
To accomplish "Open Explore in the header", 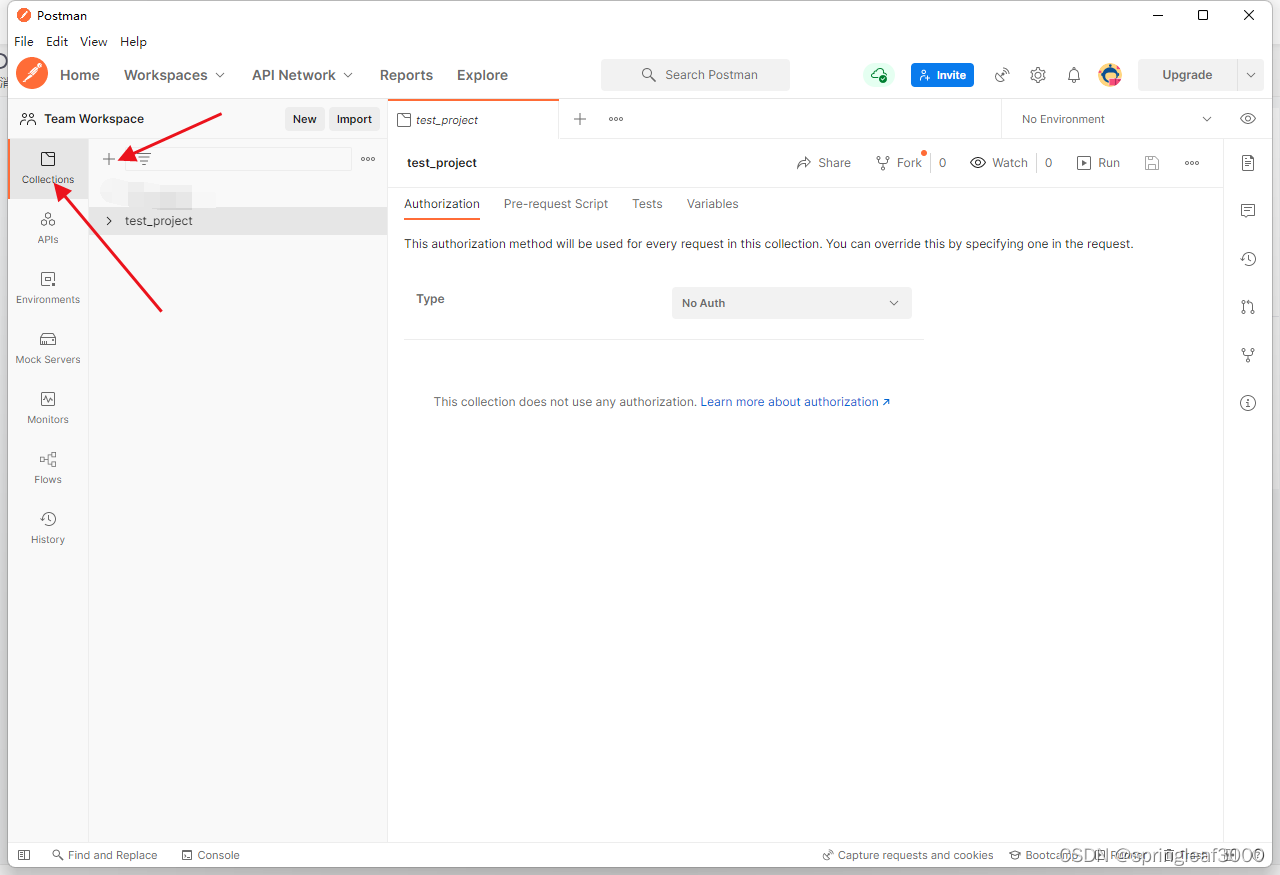I will (x=482, y=75).
